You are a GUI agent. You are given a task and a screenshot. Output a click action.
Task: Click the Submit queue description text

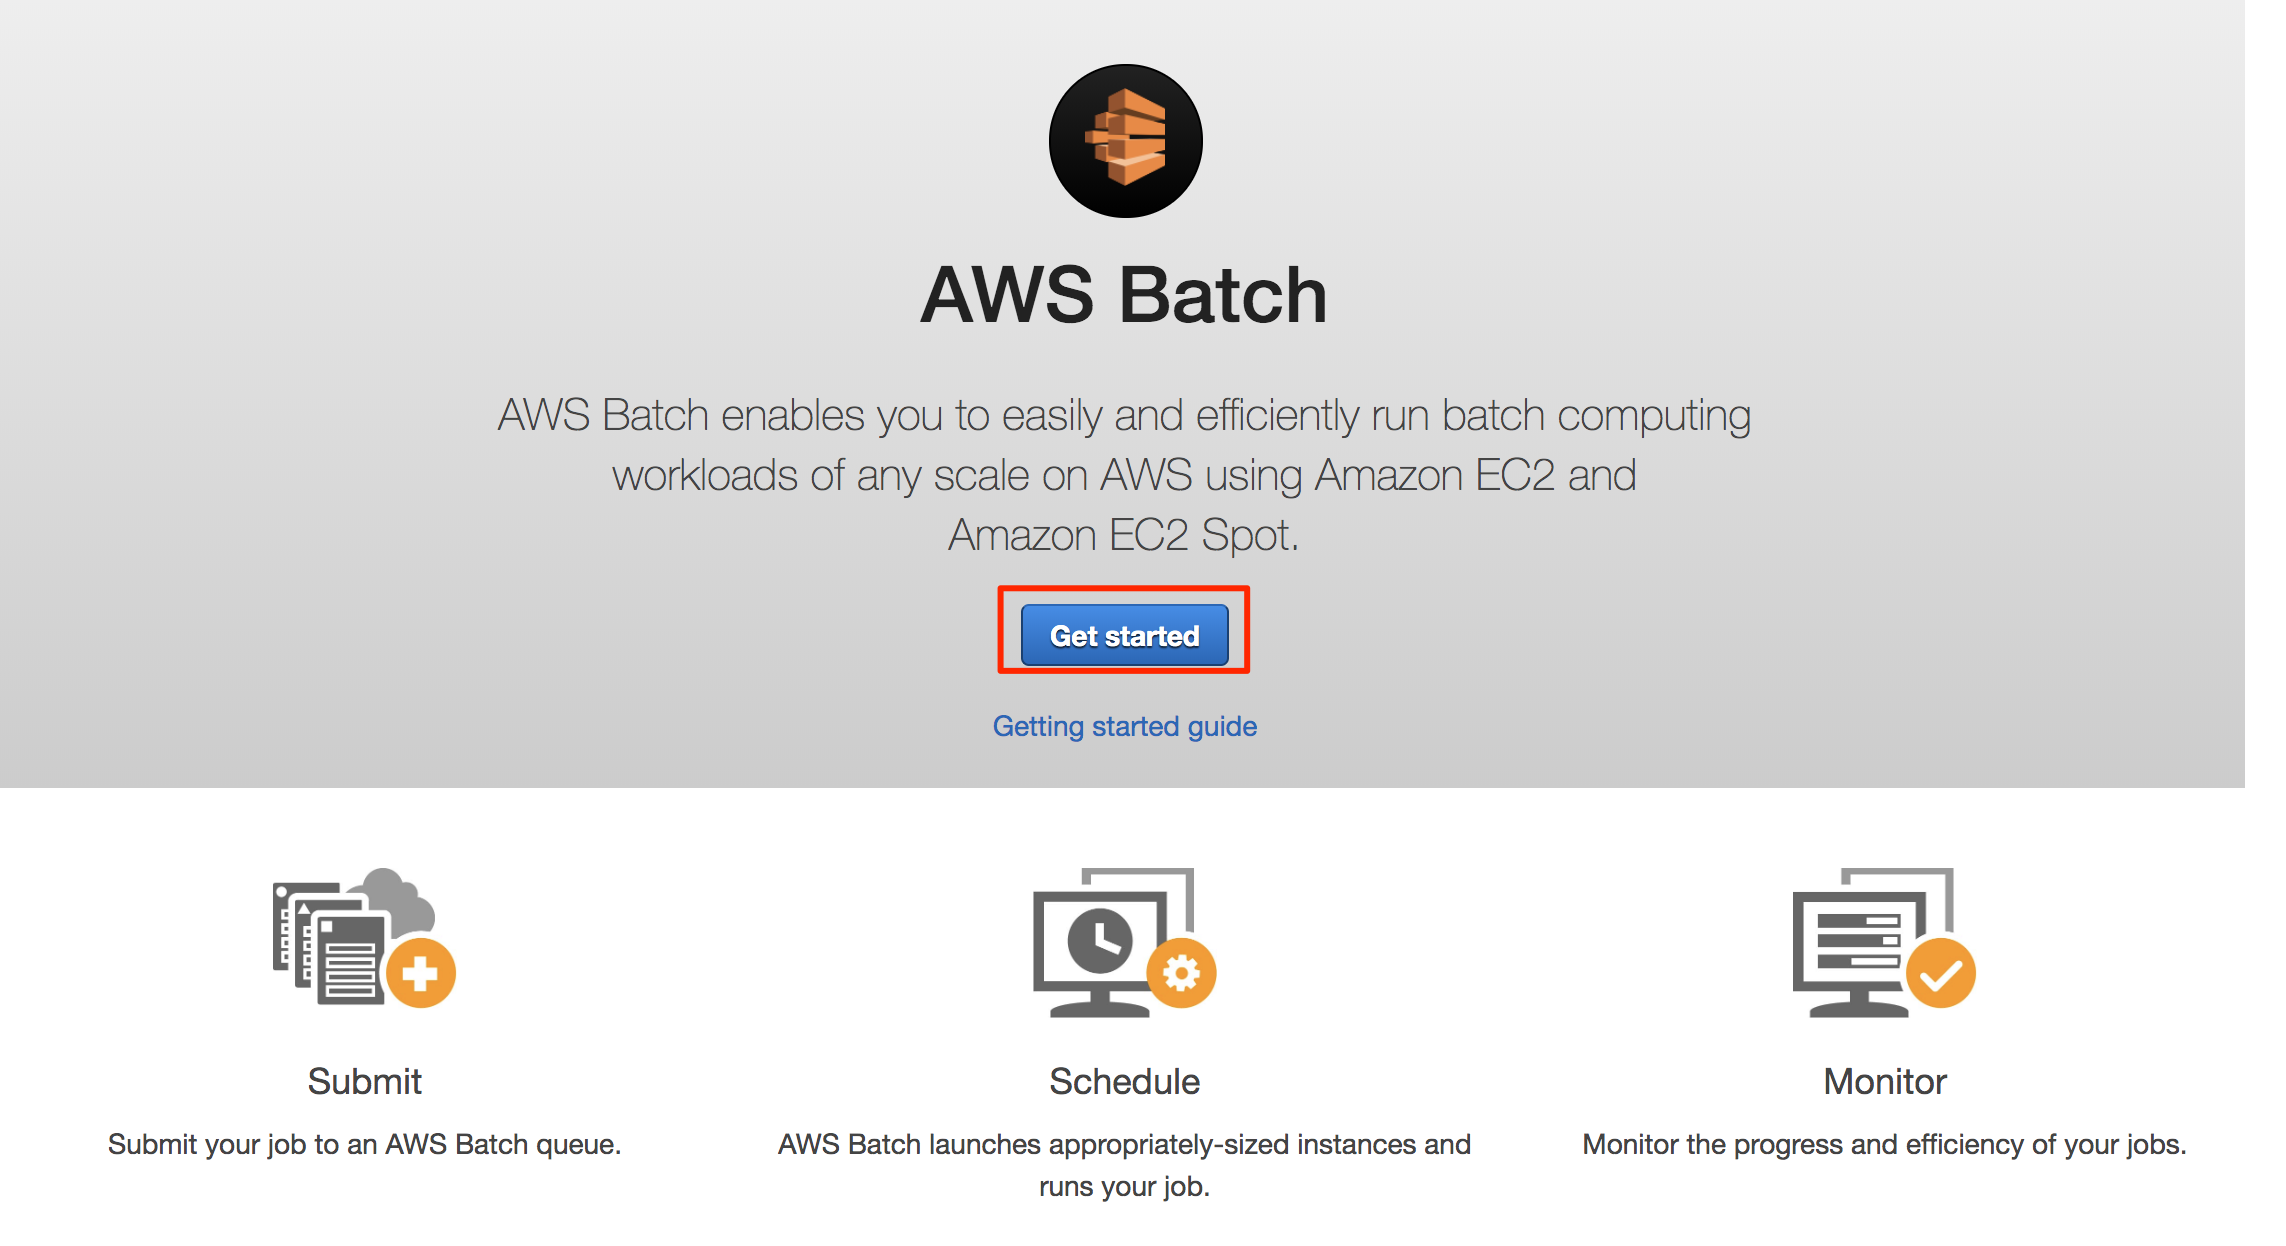point(364,1144)
